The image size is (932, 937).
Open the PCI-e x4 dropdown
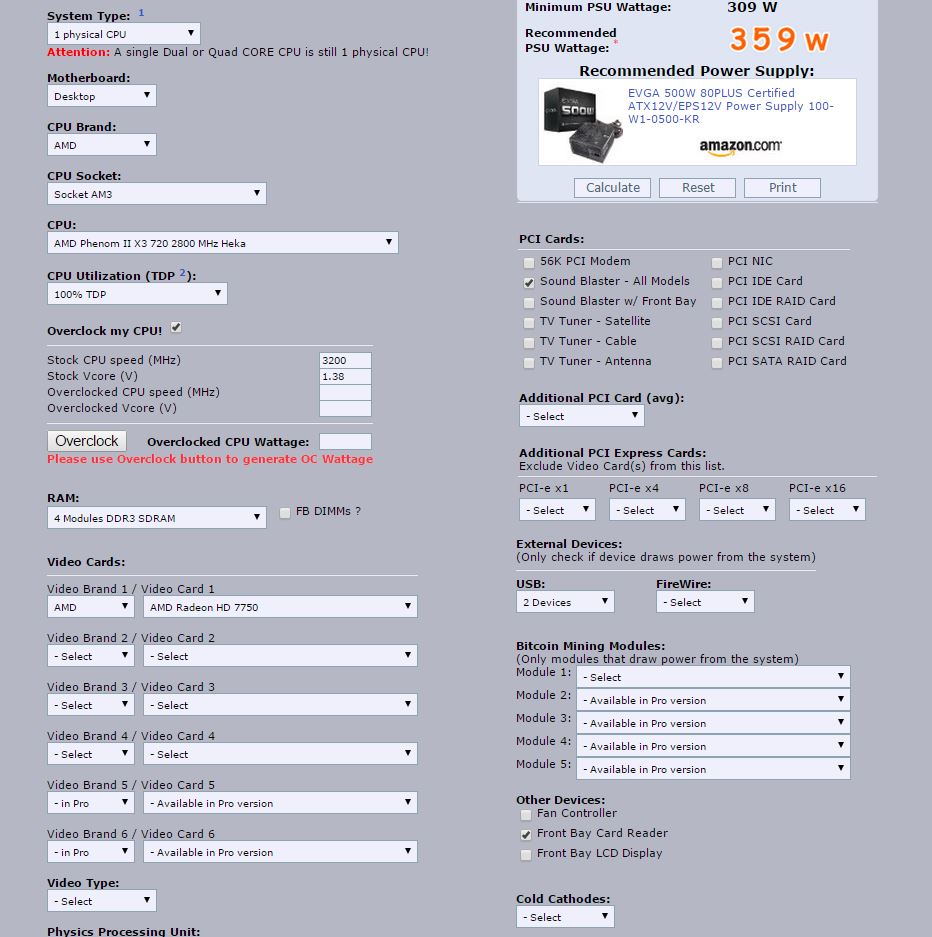coord(647,510)
